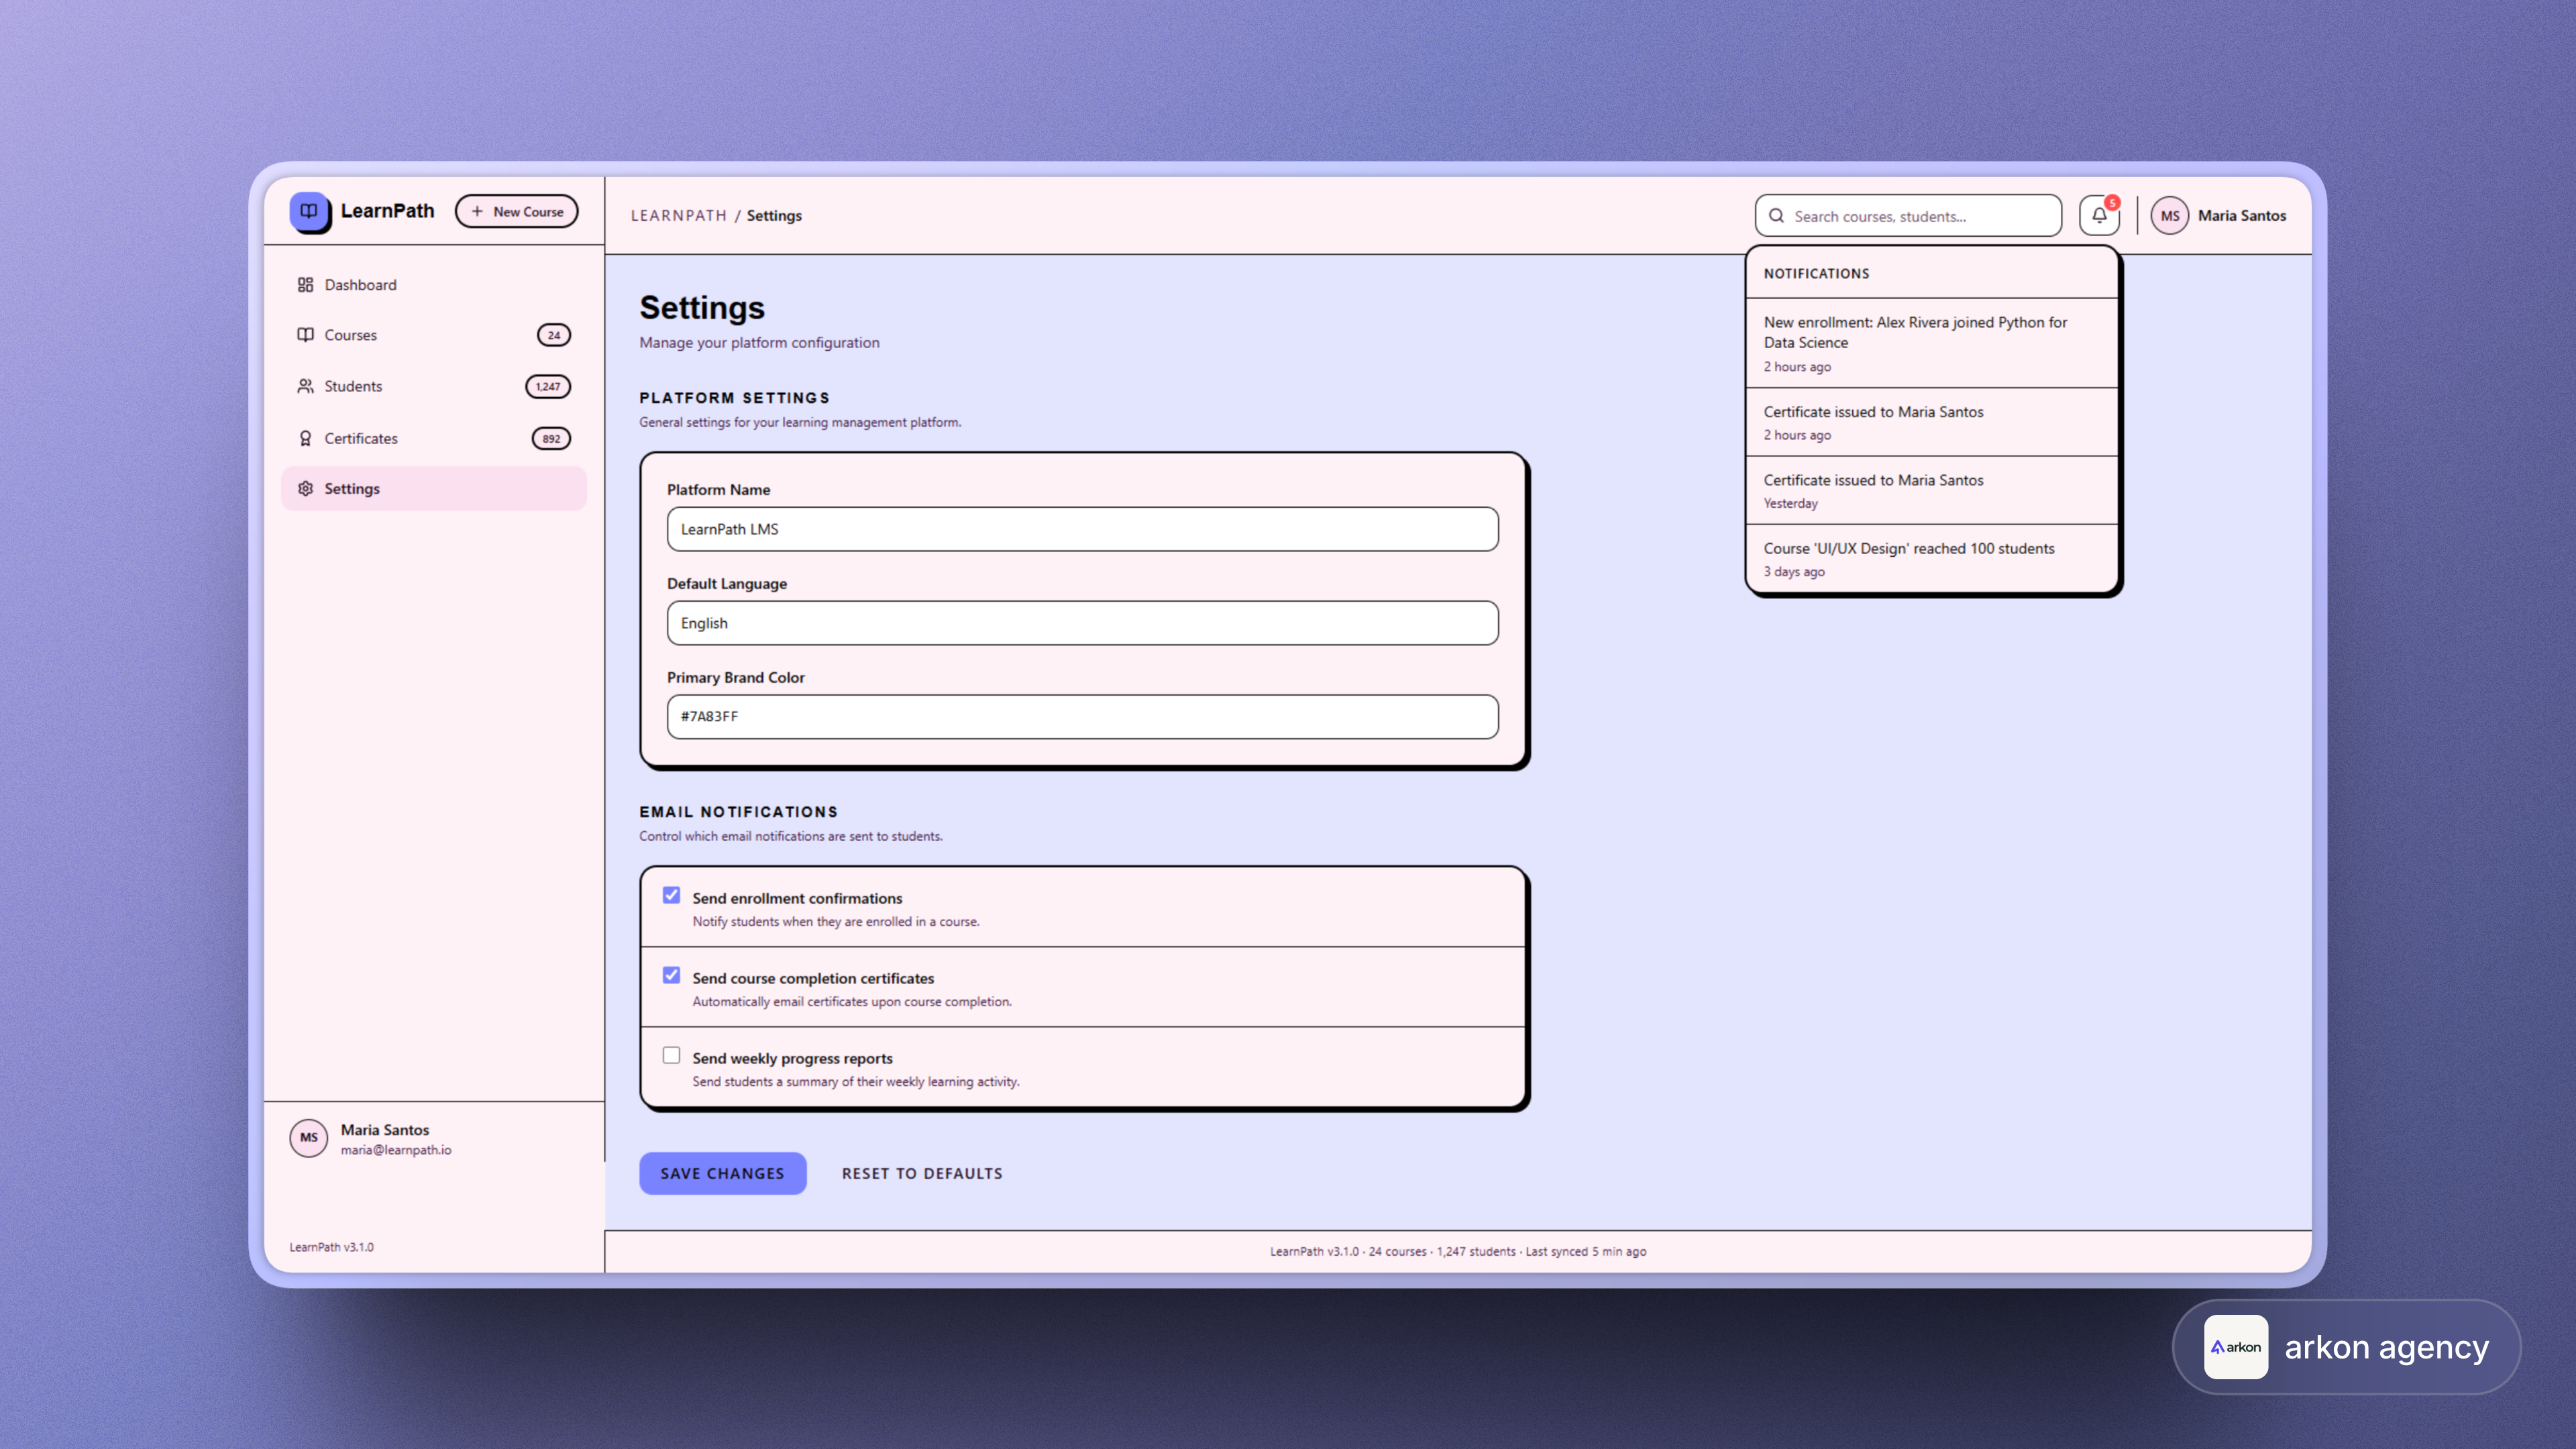The image size is (2576, 1449).
Task: Click the Students people icon
Action: tap(305, 386)
